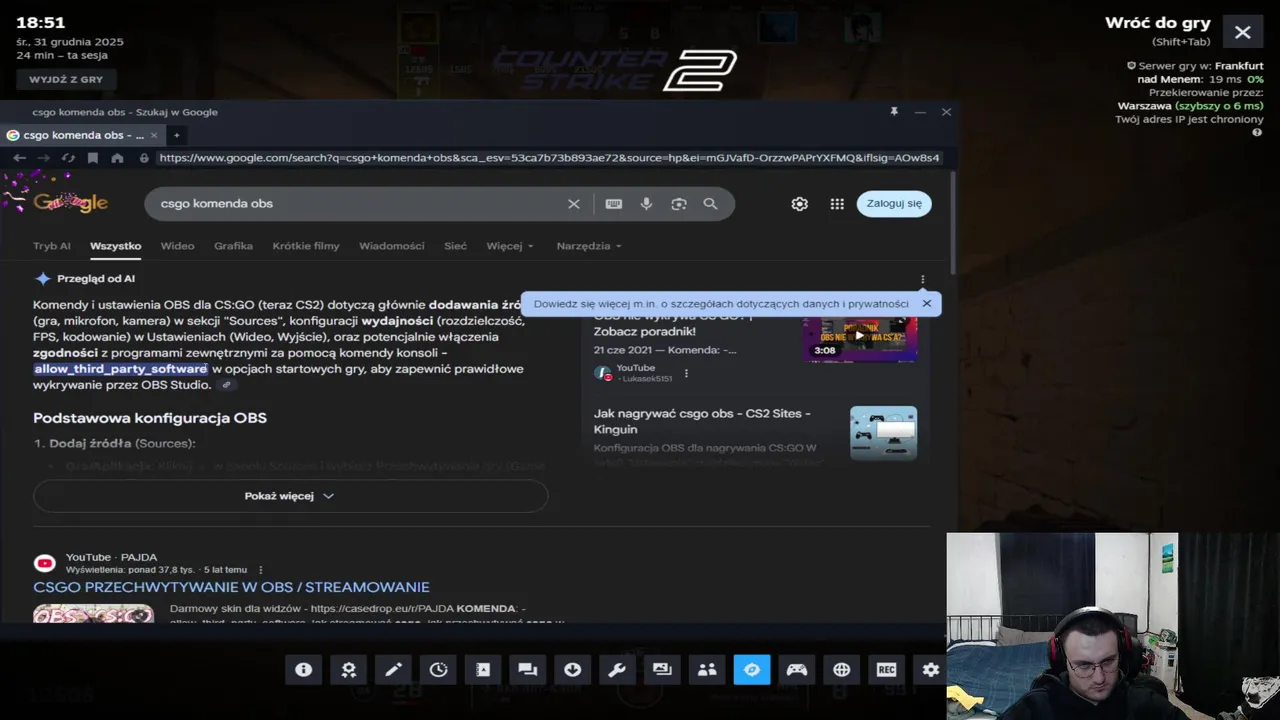The width and height of the screenshot is (1280, 720).
Task: Open the wrench tools icon in overlay toolbar
Action: pyautogui.click(x=617, y=670)
